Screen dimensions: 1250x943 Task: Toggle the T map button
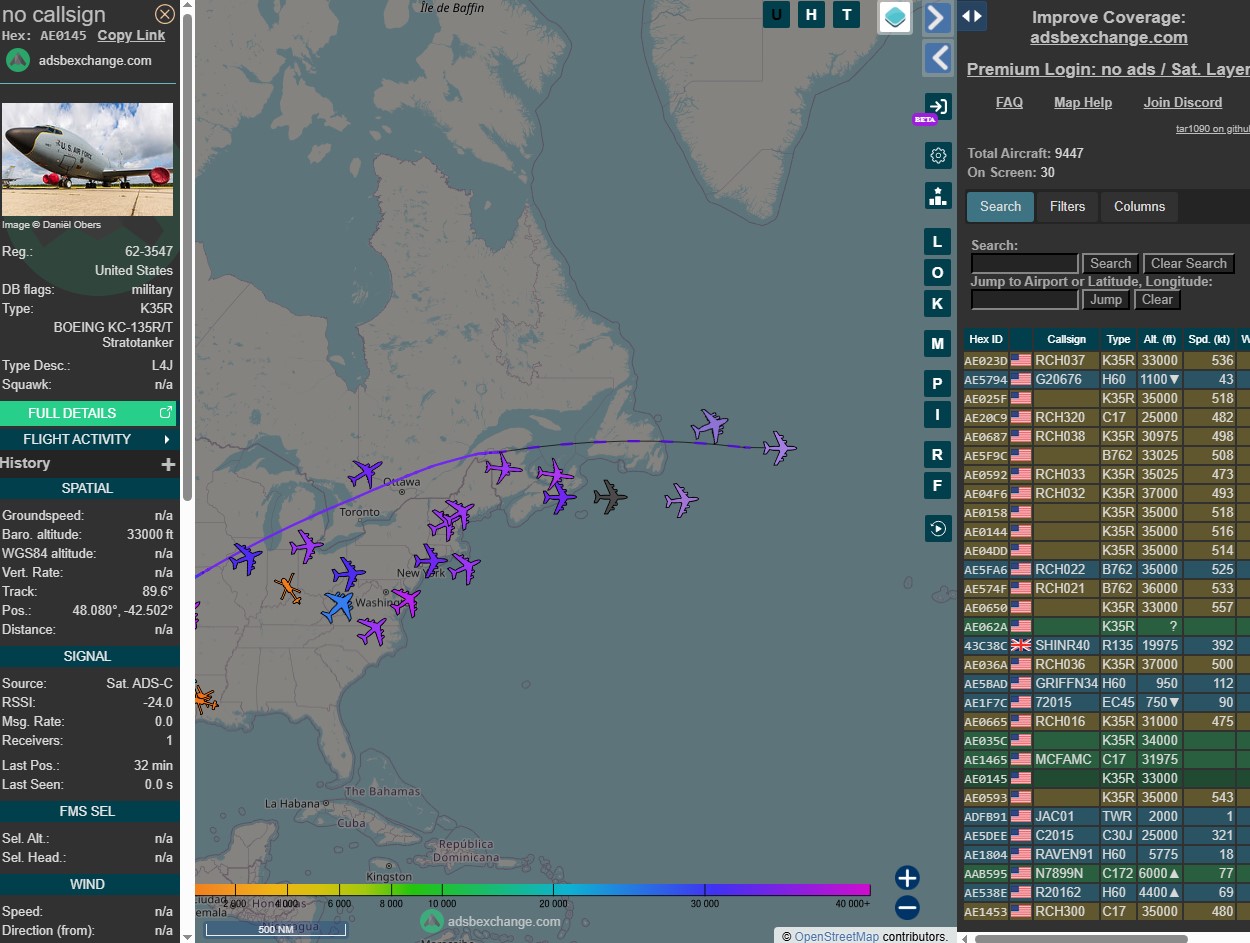tap(847, 14)
